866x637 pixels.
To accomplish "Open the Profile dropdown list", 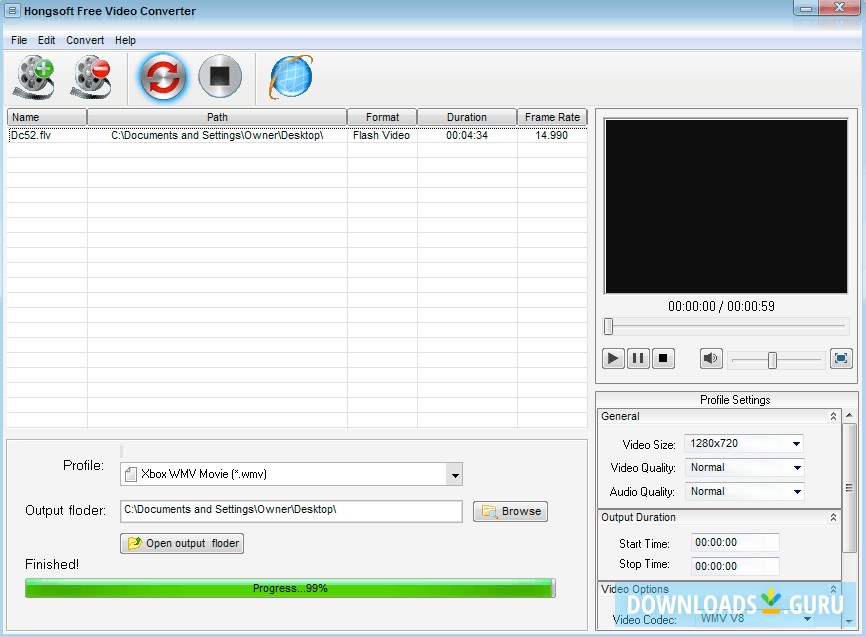I will pos(455,475).
